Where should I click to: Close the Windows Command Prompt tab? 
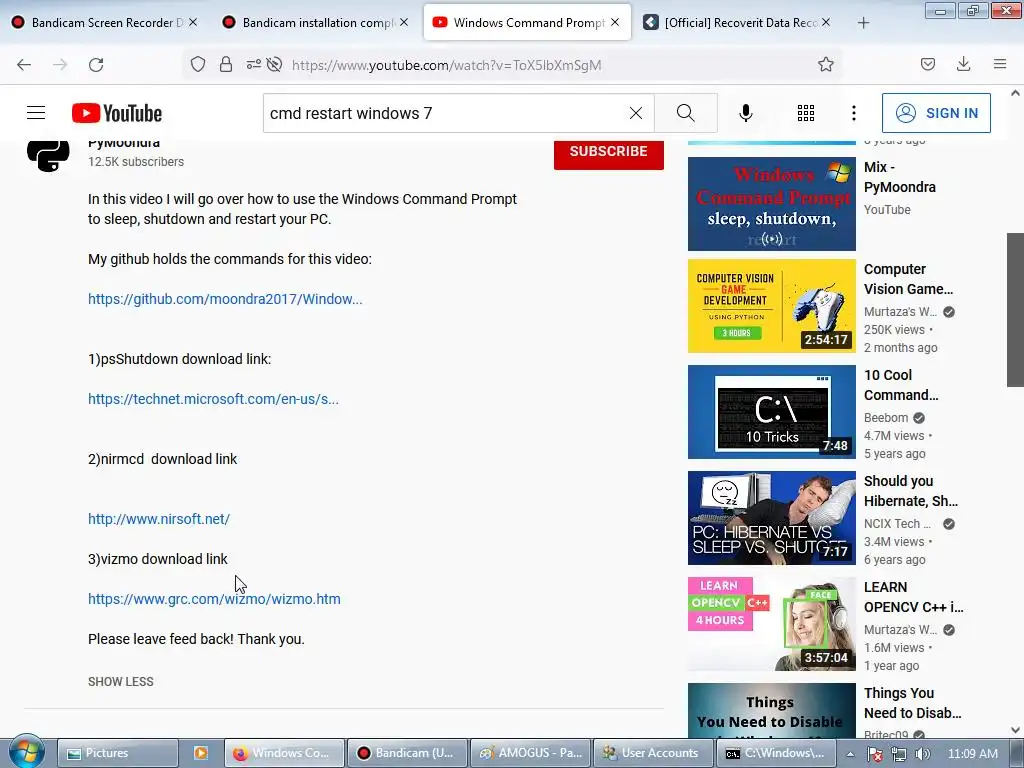pos(615,22)
